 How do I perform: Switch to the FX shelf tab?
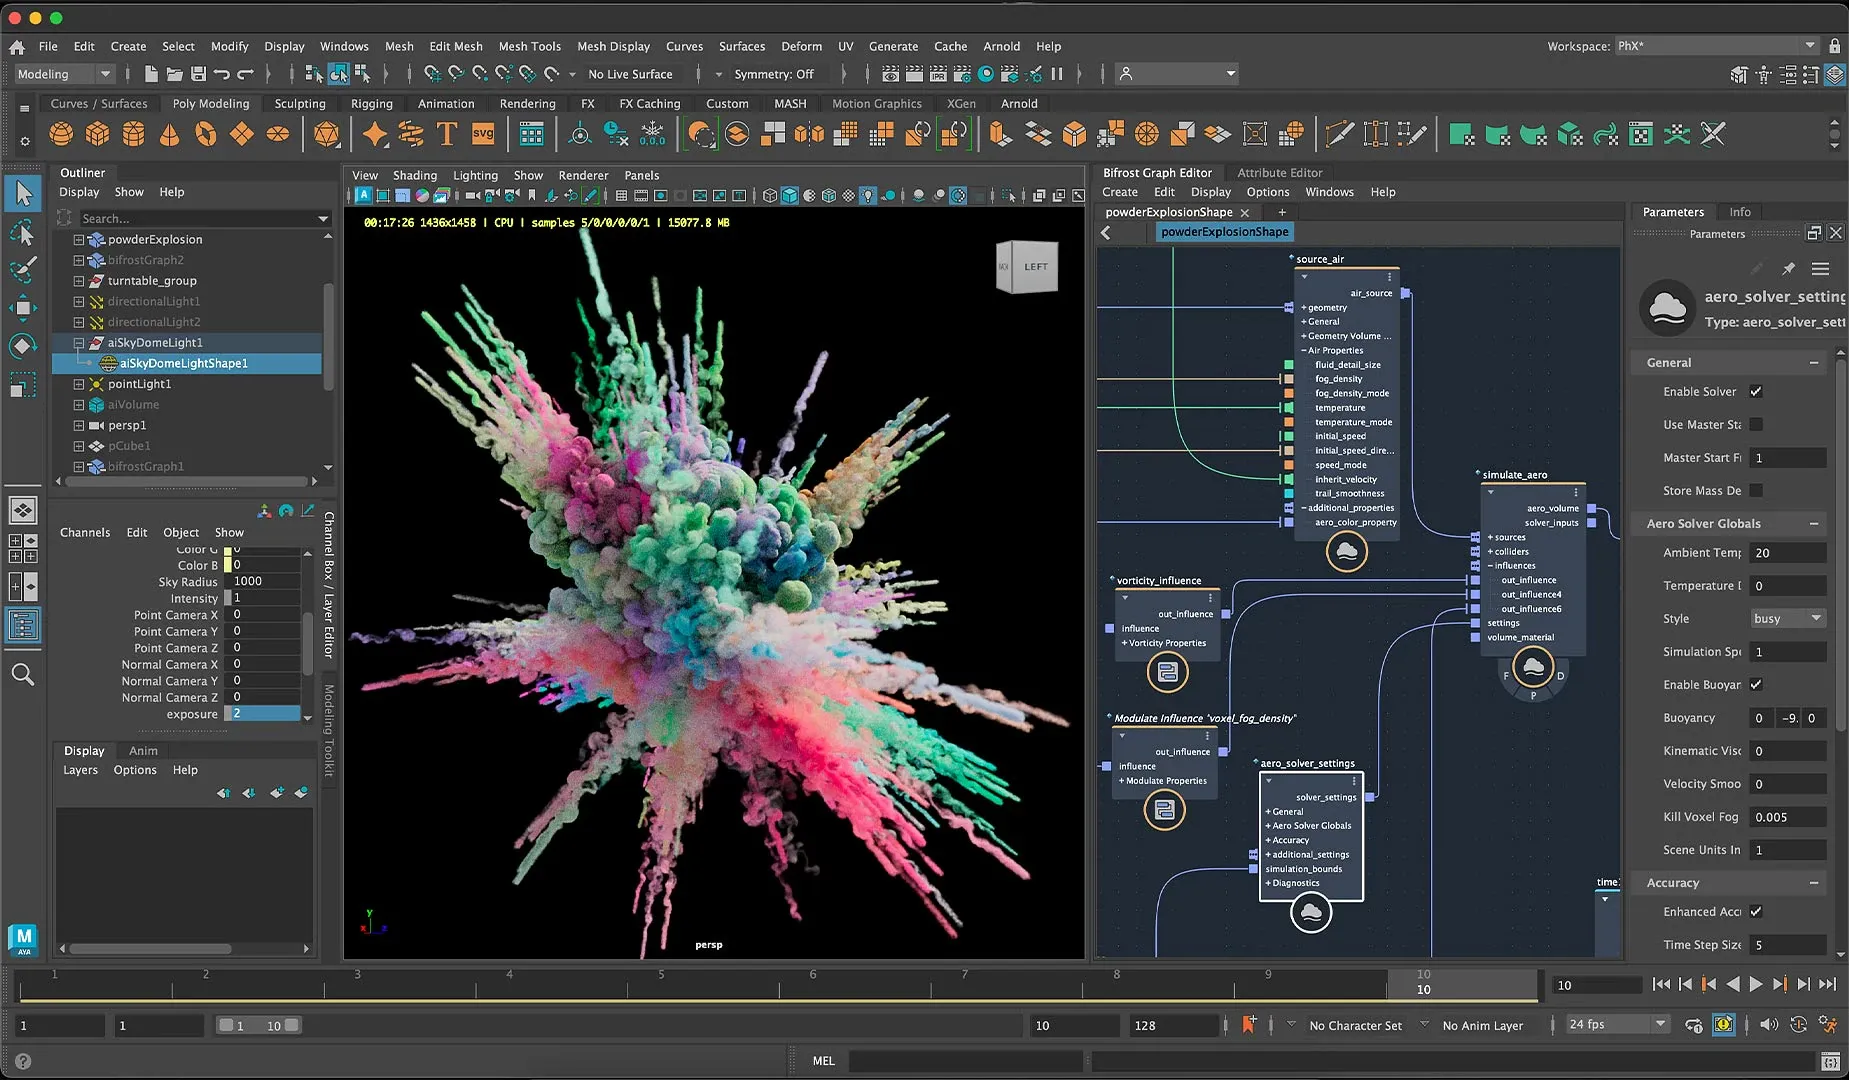coord(588,103)
